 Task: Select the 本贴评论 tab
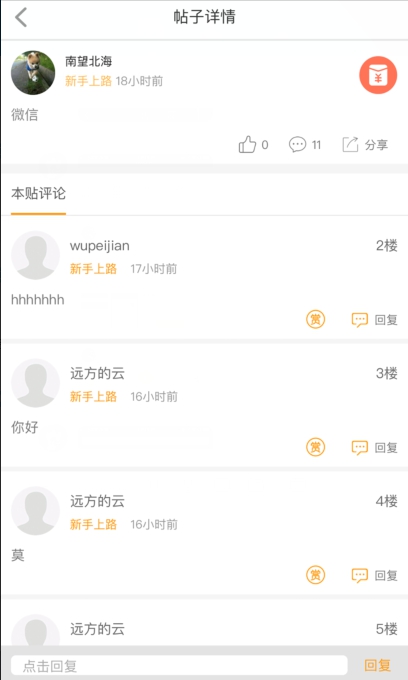[38, 193]
